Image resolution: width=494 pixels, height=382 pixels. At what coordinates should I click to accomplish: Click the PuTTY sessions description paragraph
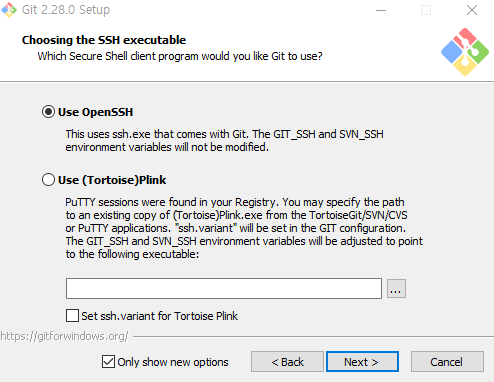[x=244, y=228]
